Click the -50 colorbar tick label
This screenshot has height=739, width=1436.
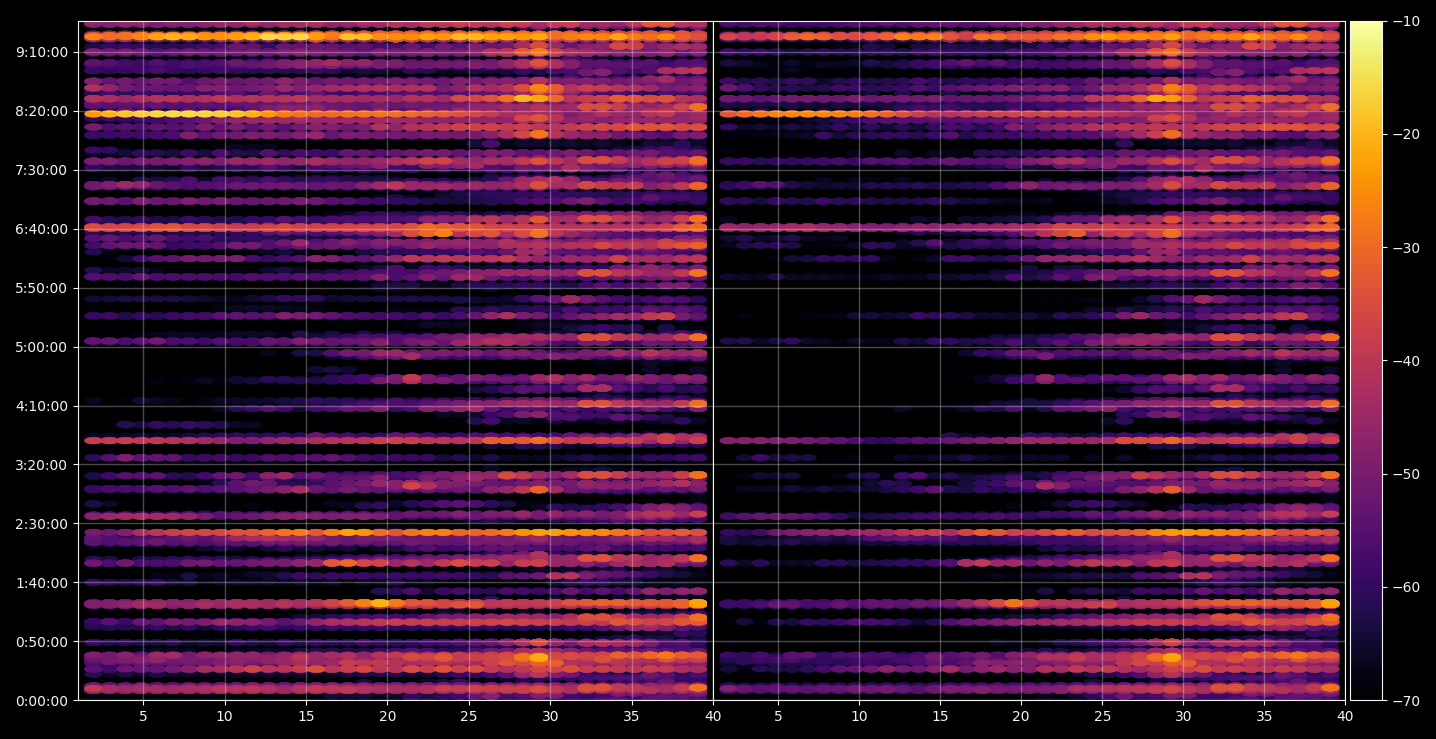coord(1406,474)
